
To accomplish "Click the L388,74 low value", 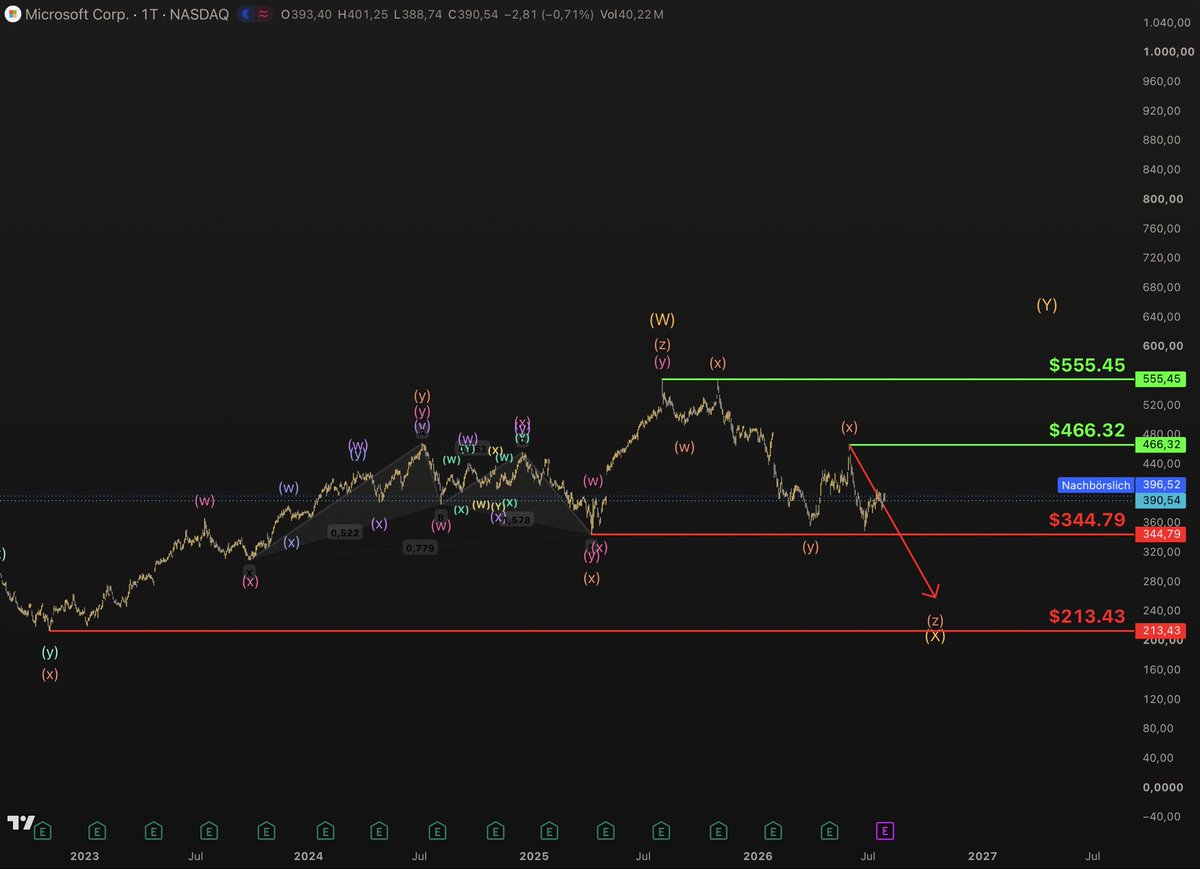I will 417,15.
